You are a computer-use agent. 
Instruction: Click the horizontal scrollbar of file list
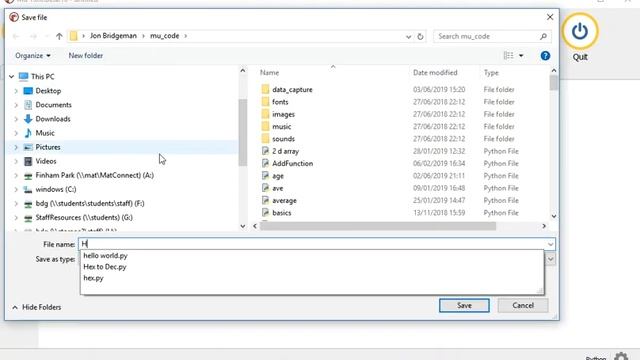click(378, 226)
